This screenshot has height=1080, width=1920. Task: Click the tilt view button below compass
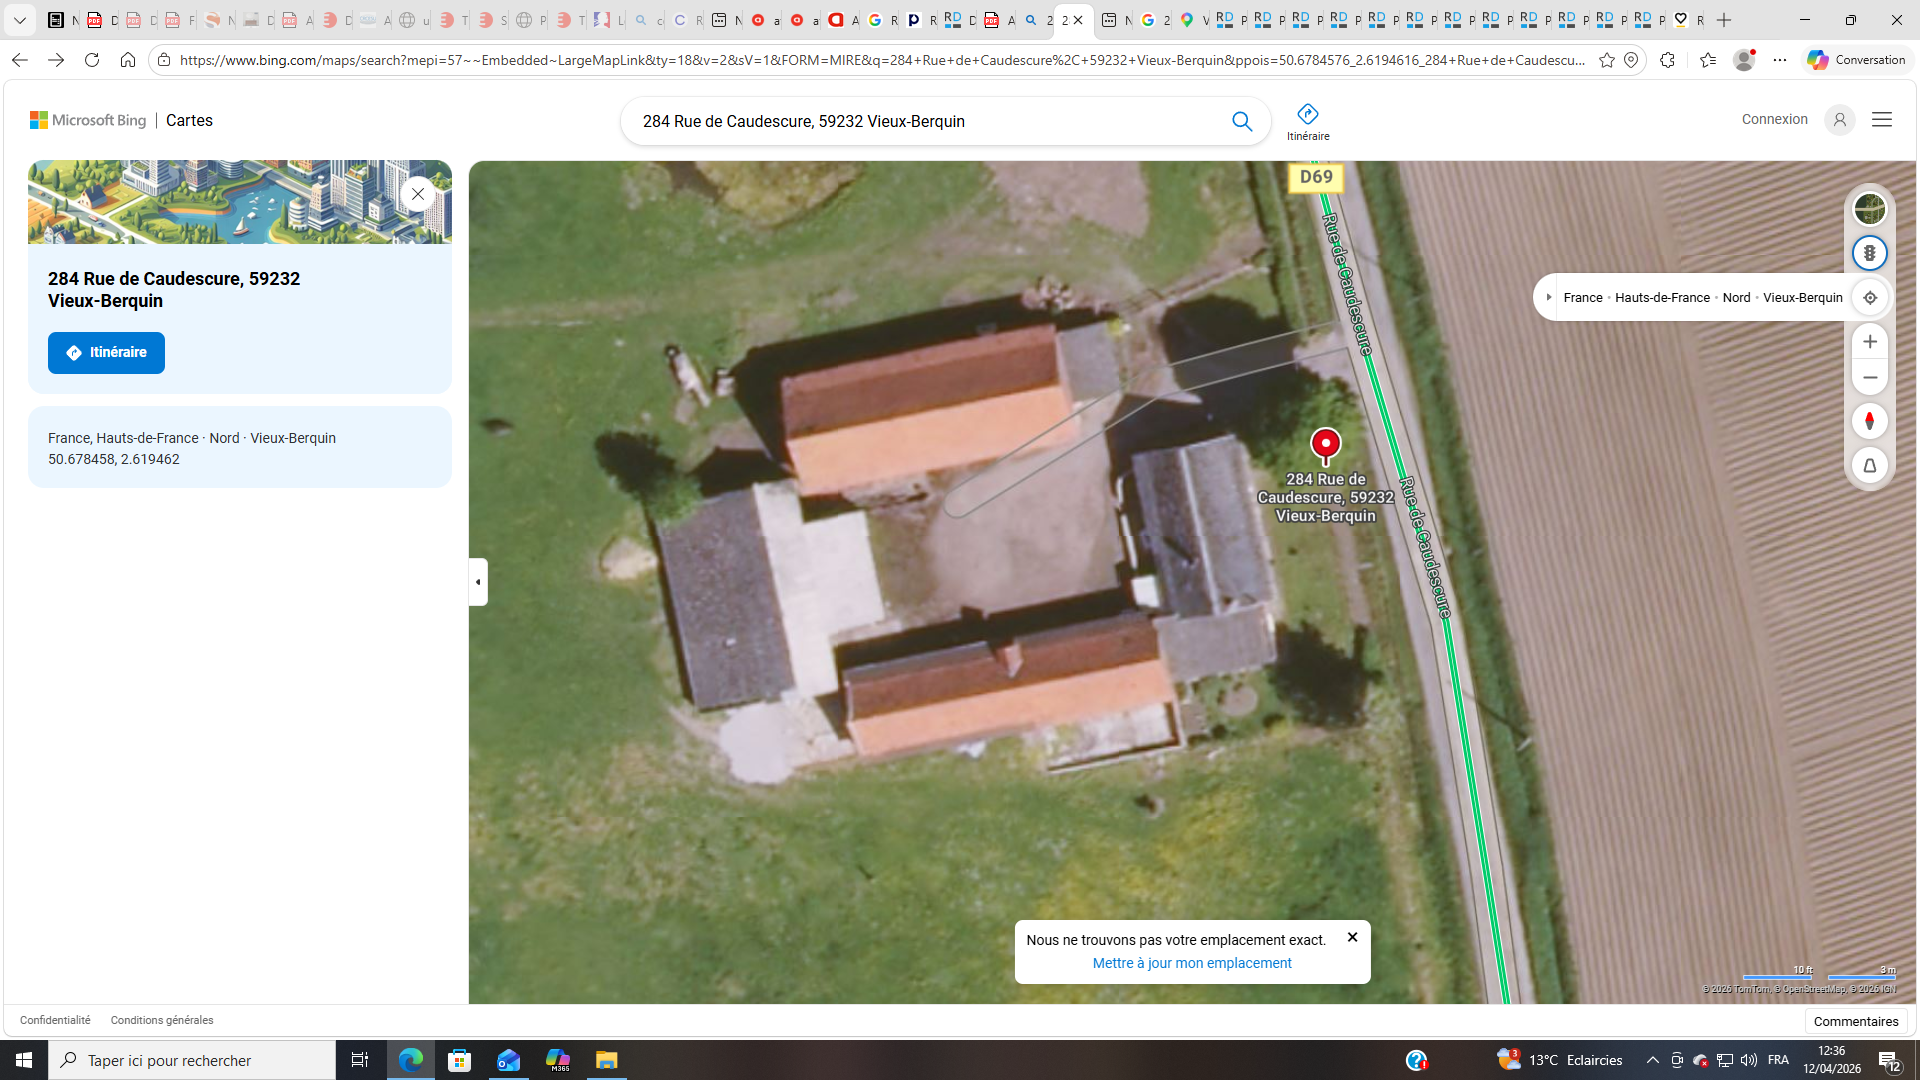[x=1869, y=466]
